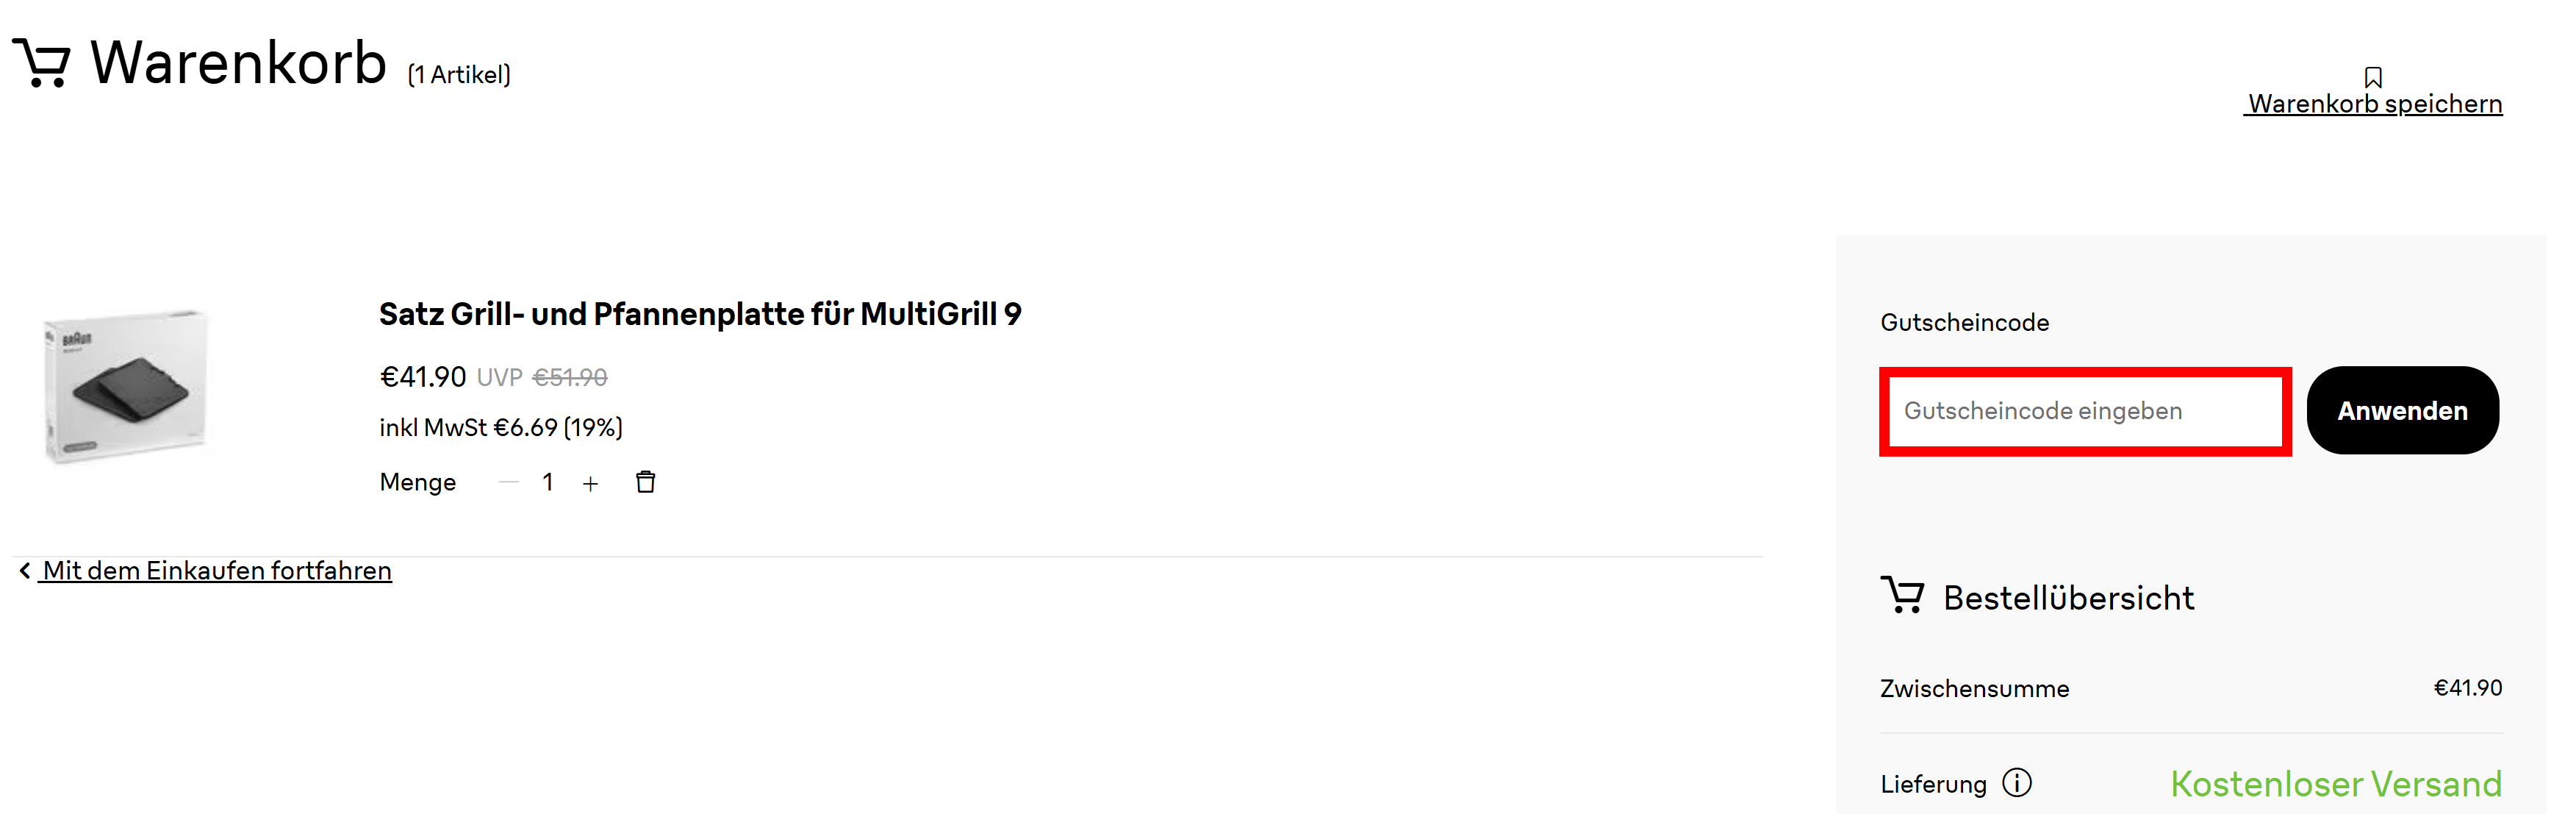
Task: Click the struck-through UVP €51.90 price
Action: point(569,378)
